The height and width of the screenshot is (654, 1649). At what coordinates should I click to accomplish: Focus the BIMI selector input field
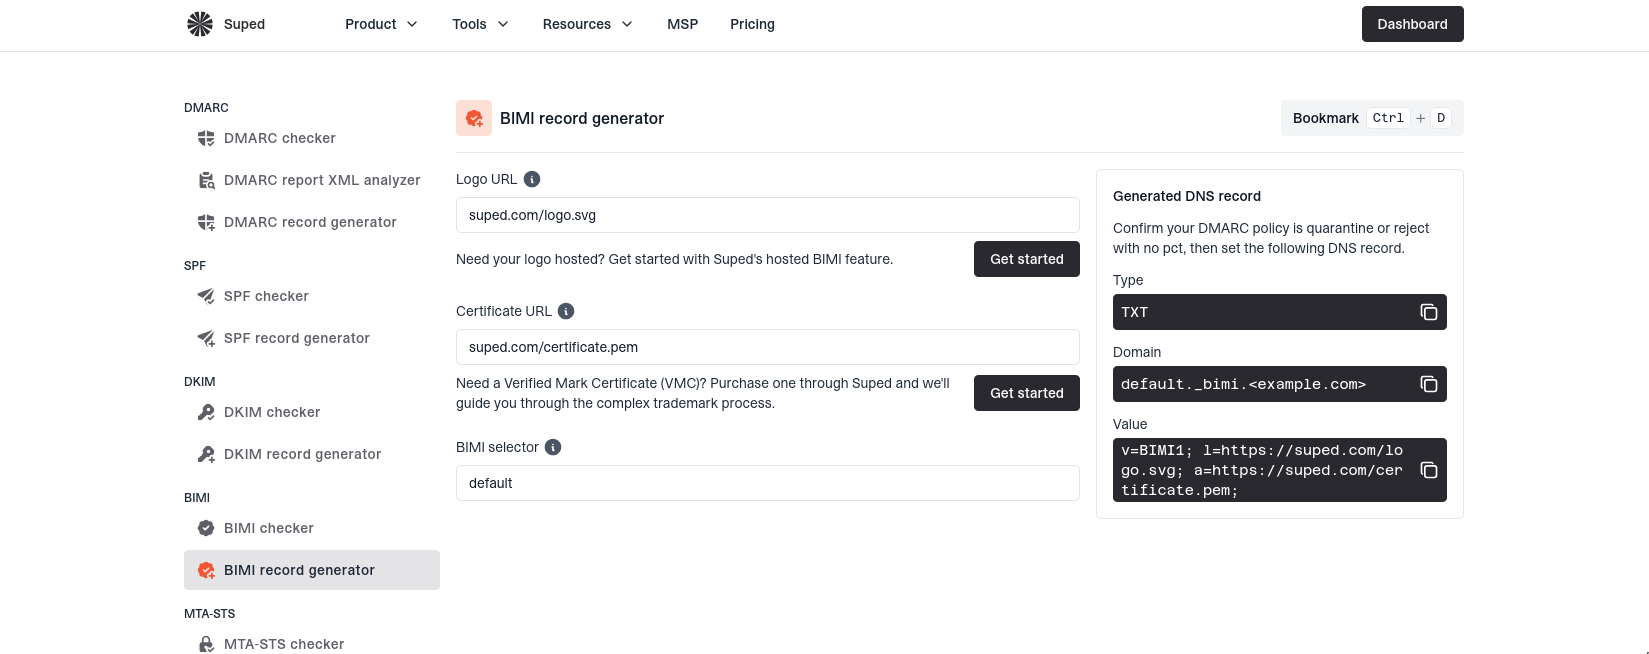click(x=768, y=483)
